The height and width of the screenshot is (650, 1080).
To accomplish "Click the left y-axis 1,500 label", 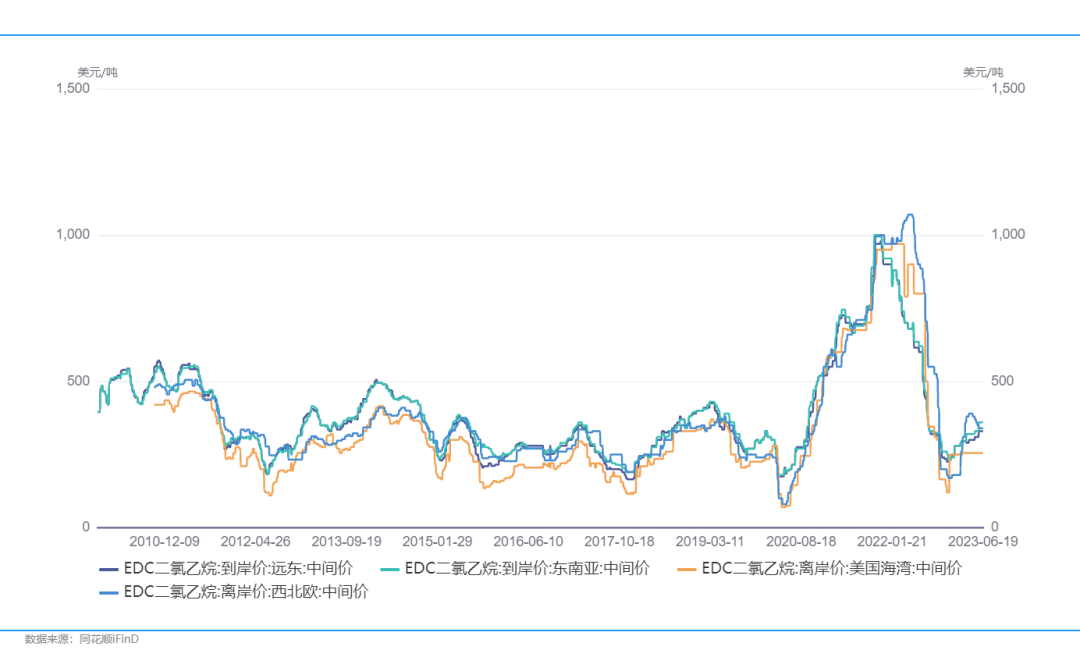I will coord(73,88).
